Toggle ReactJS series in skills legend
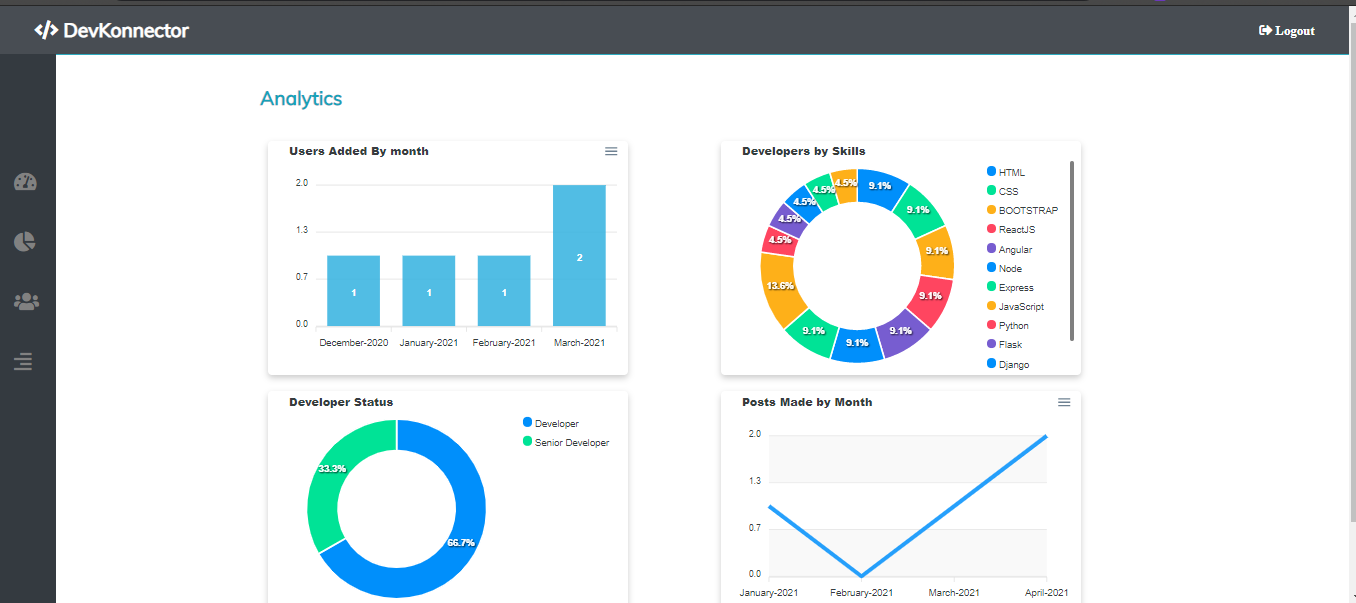 click(x=1011, y=230)
